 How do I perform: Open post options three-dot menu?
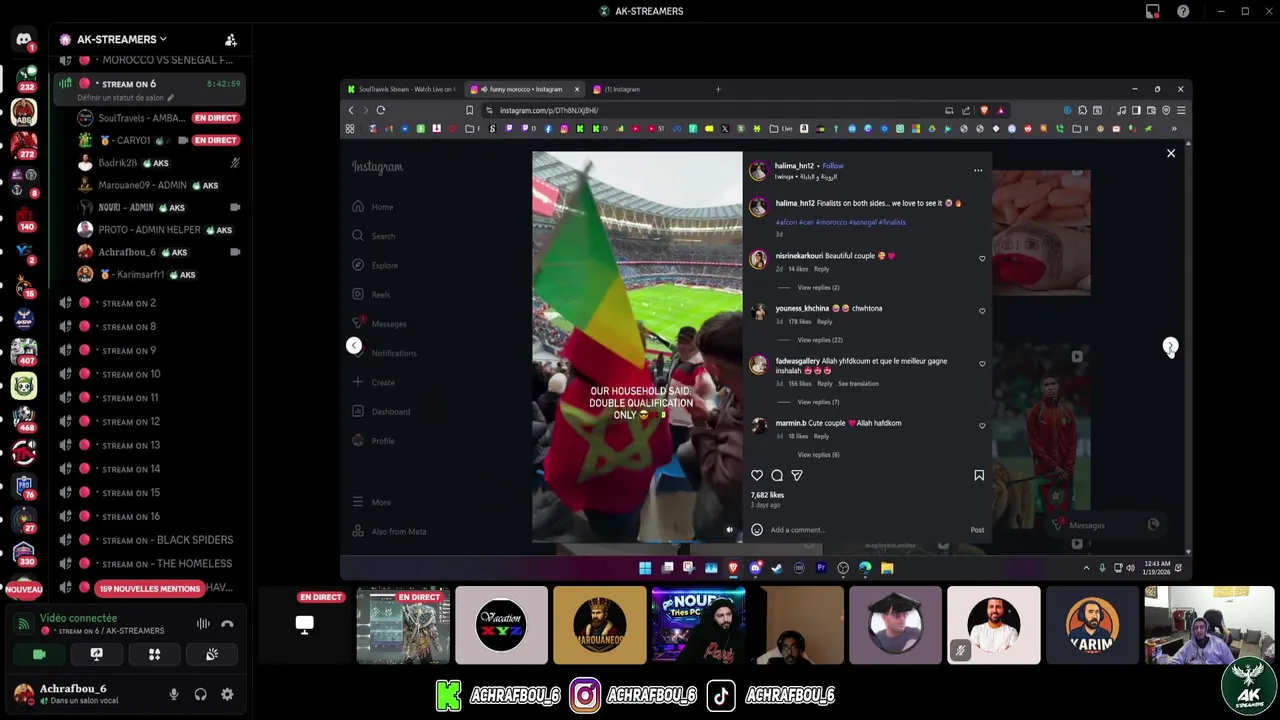coord(978,170)
